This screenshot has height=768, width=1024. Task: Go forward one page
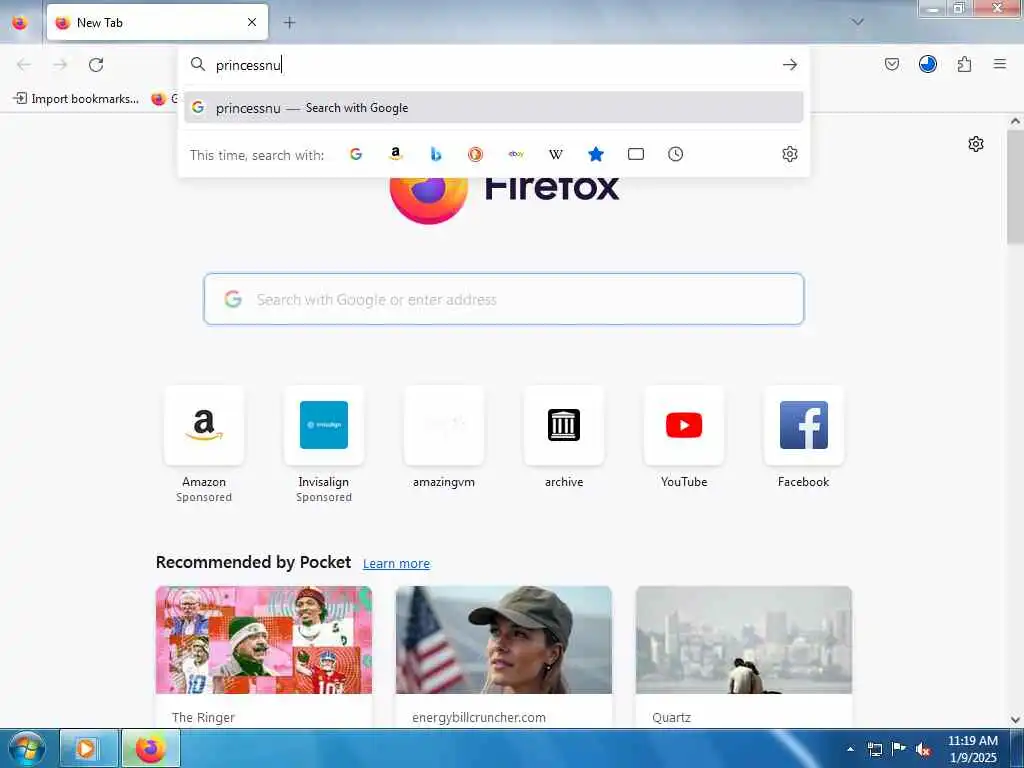coord(60,64)
